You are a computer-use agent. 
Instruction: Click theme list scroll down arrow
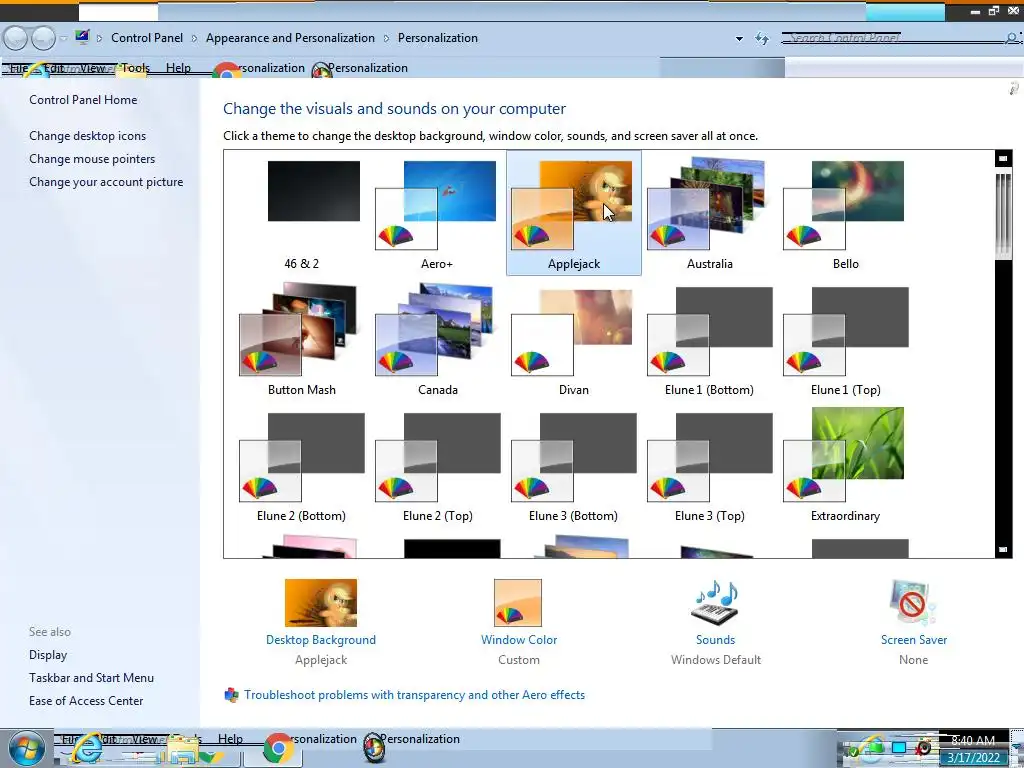[x=1003, y=550]
